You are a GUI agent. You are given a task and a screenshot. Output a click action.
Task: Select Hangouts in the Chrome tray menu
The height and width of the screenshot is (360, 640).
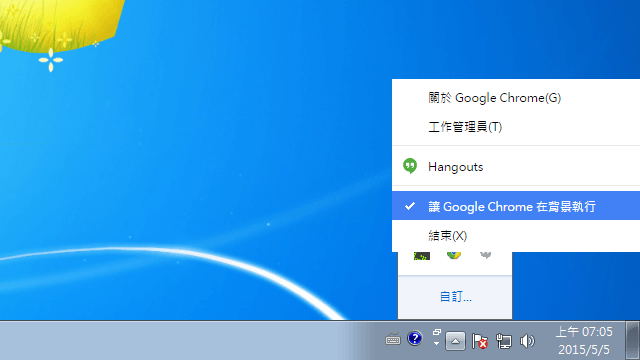click(x=516, y=167)
